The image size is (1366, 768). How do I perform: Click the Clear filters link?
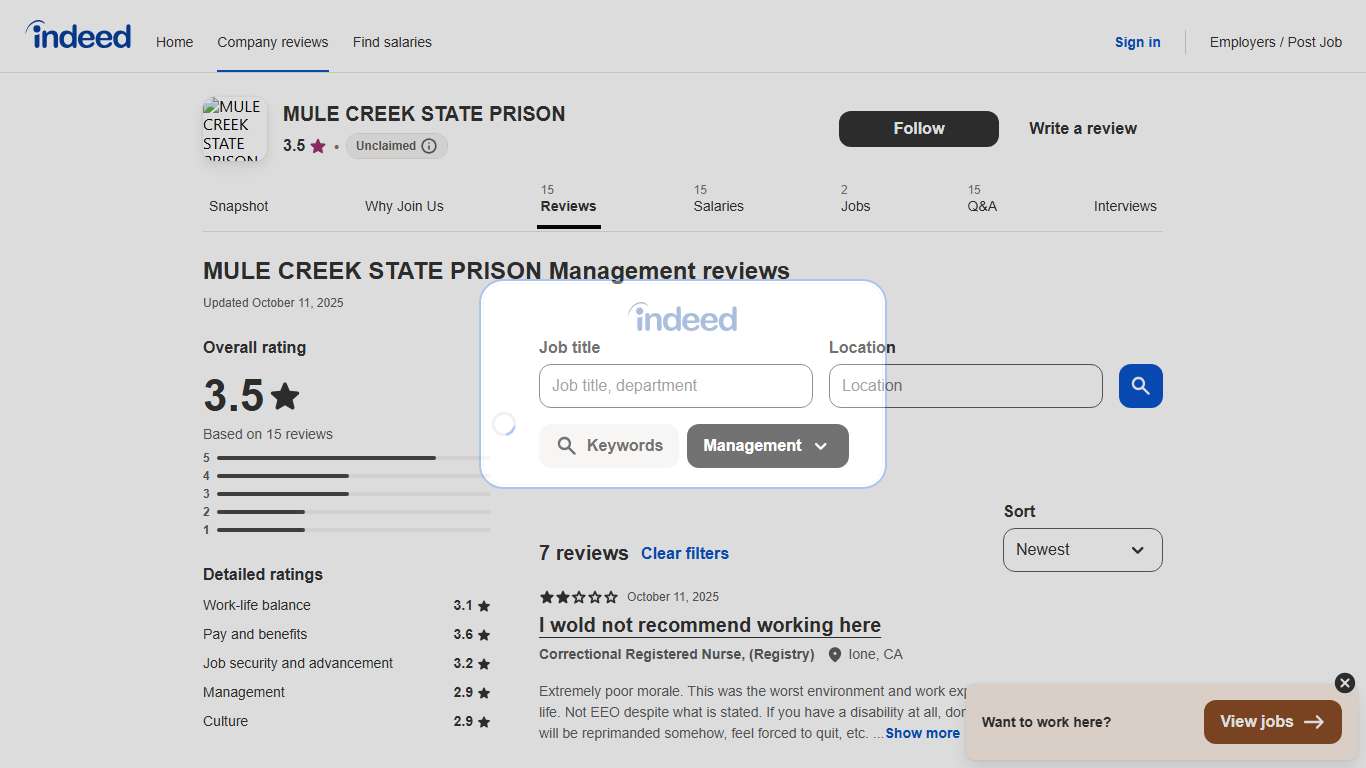point(685,553)
